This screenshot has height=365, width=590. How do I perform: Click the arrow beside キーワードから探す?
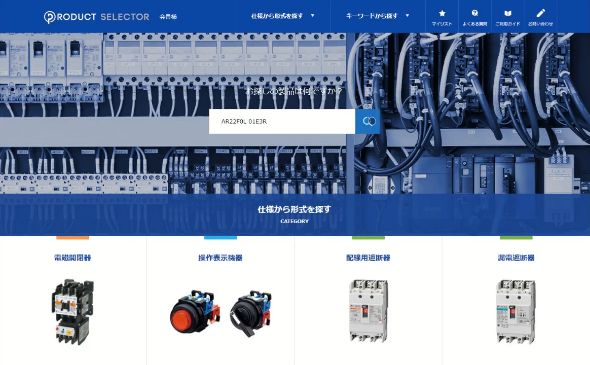[x=407, y=16]
